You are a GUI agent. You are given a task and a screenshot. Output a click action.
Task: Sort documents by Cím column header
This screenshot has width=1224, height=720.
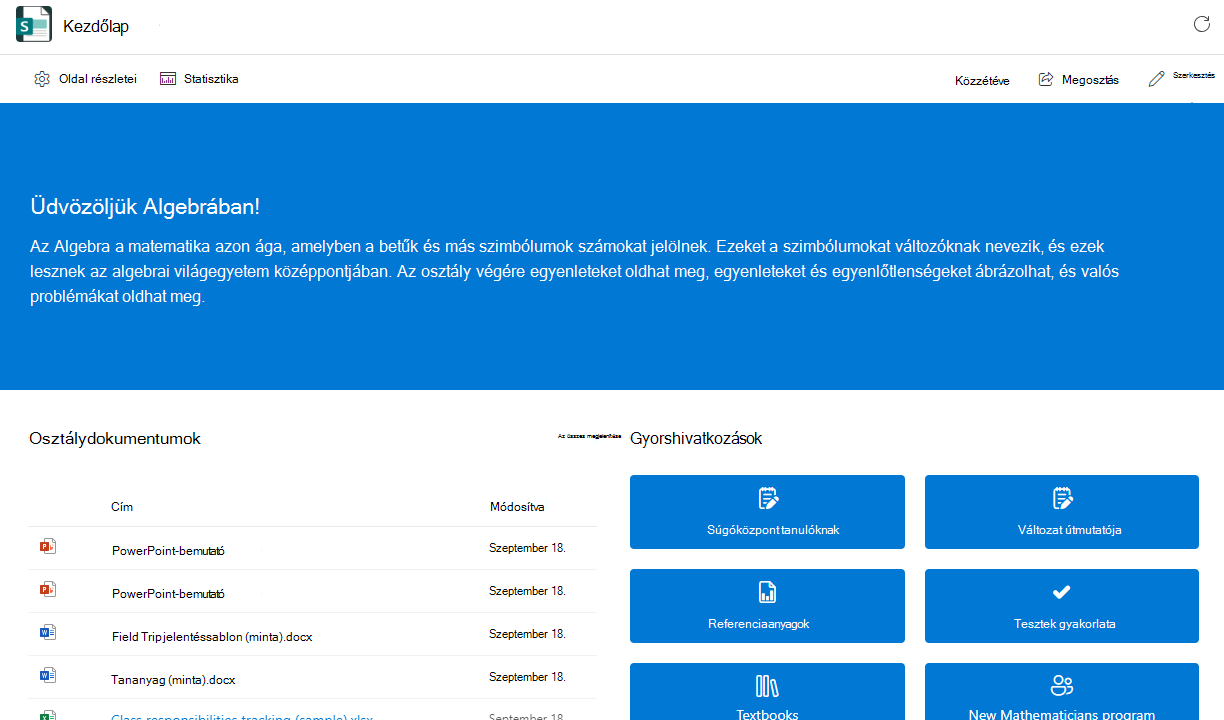[x=122, y=507]
